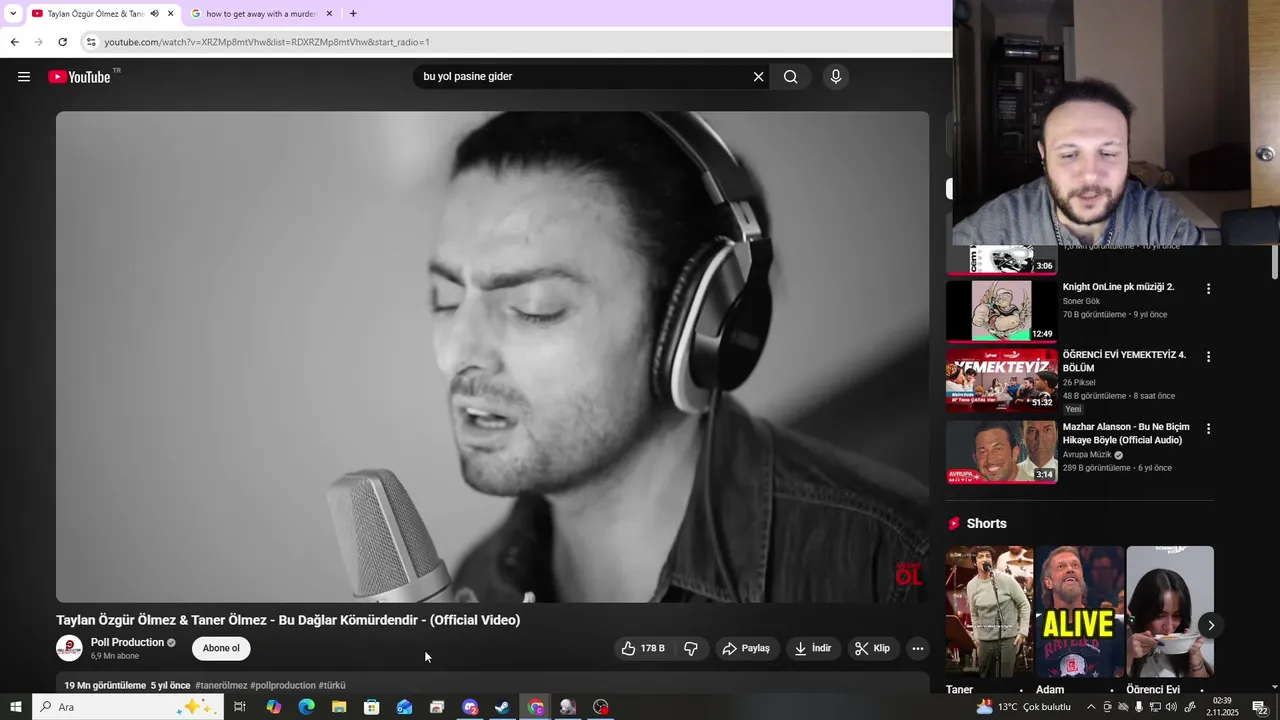
Task: Open the three-dot more actions menu under the video
Action: click(x=917, y=649)
